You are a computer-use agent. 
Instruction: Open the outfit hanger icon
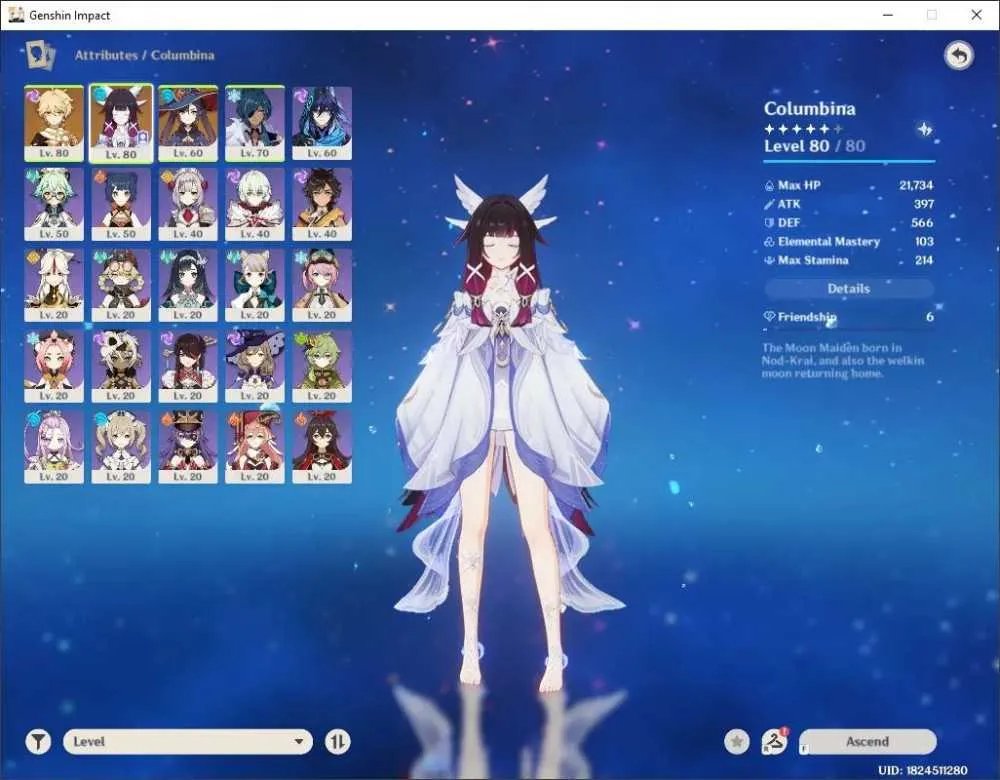click(x=774, y=742)
